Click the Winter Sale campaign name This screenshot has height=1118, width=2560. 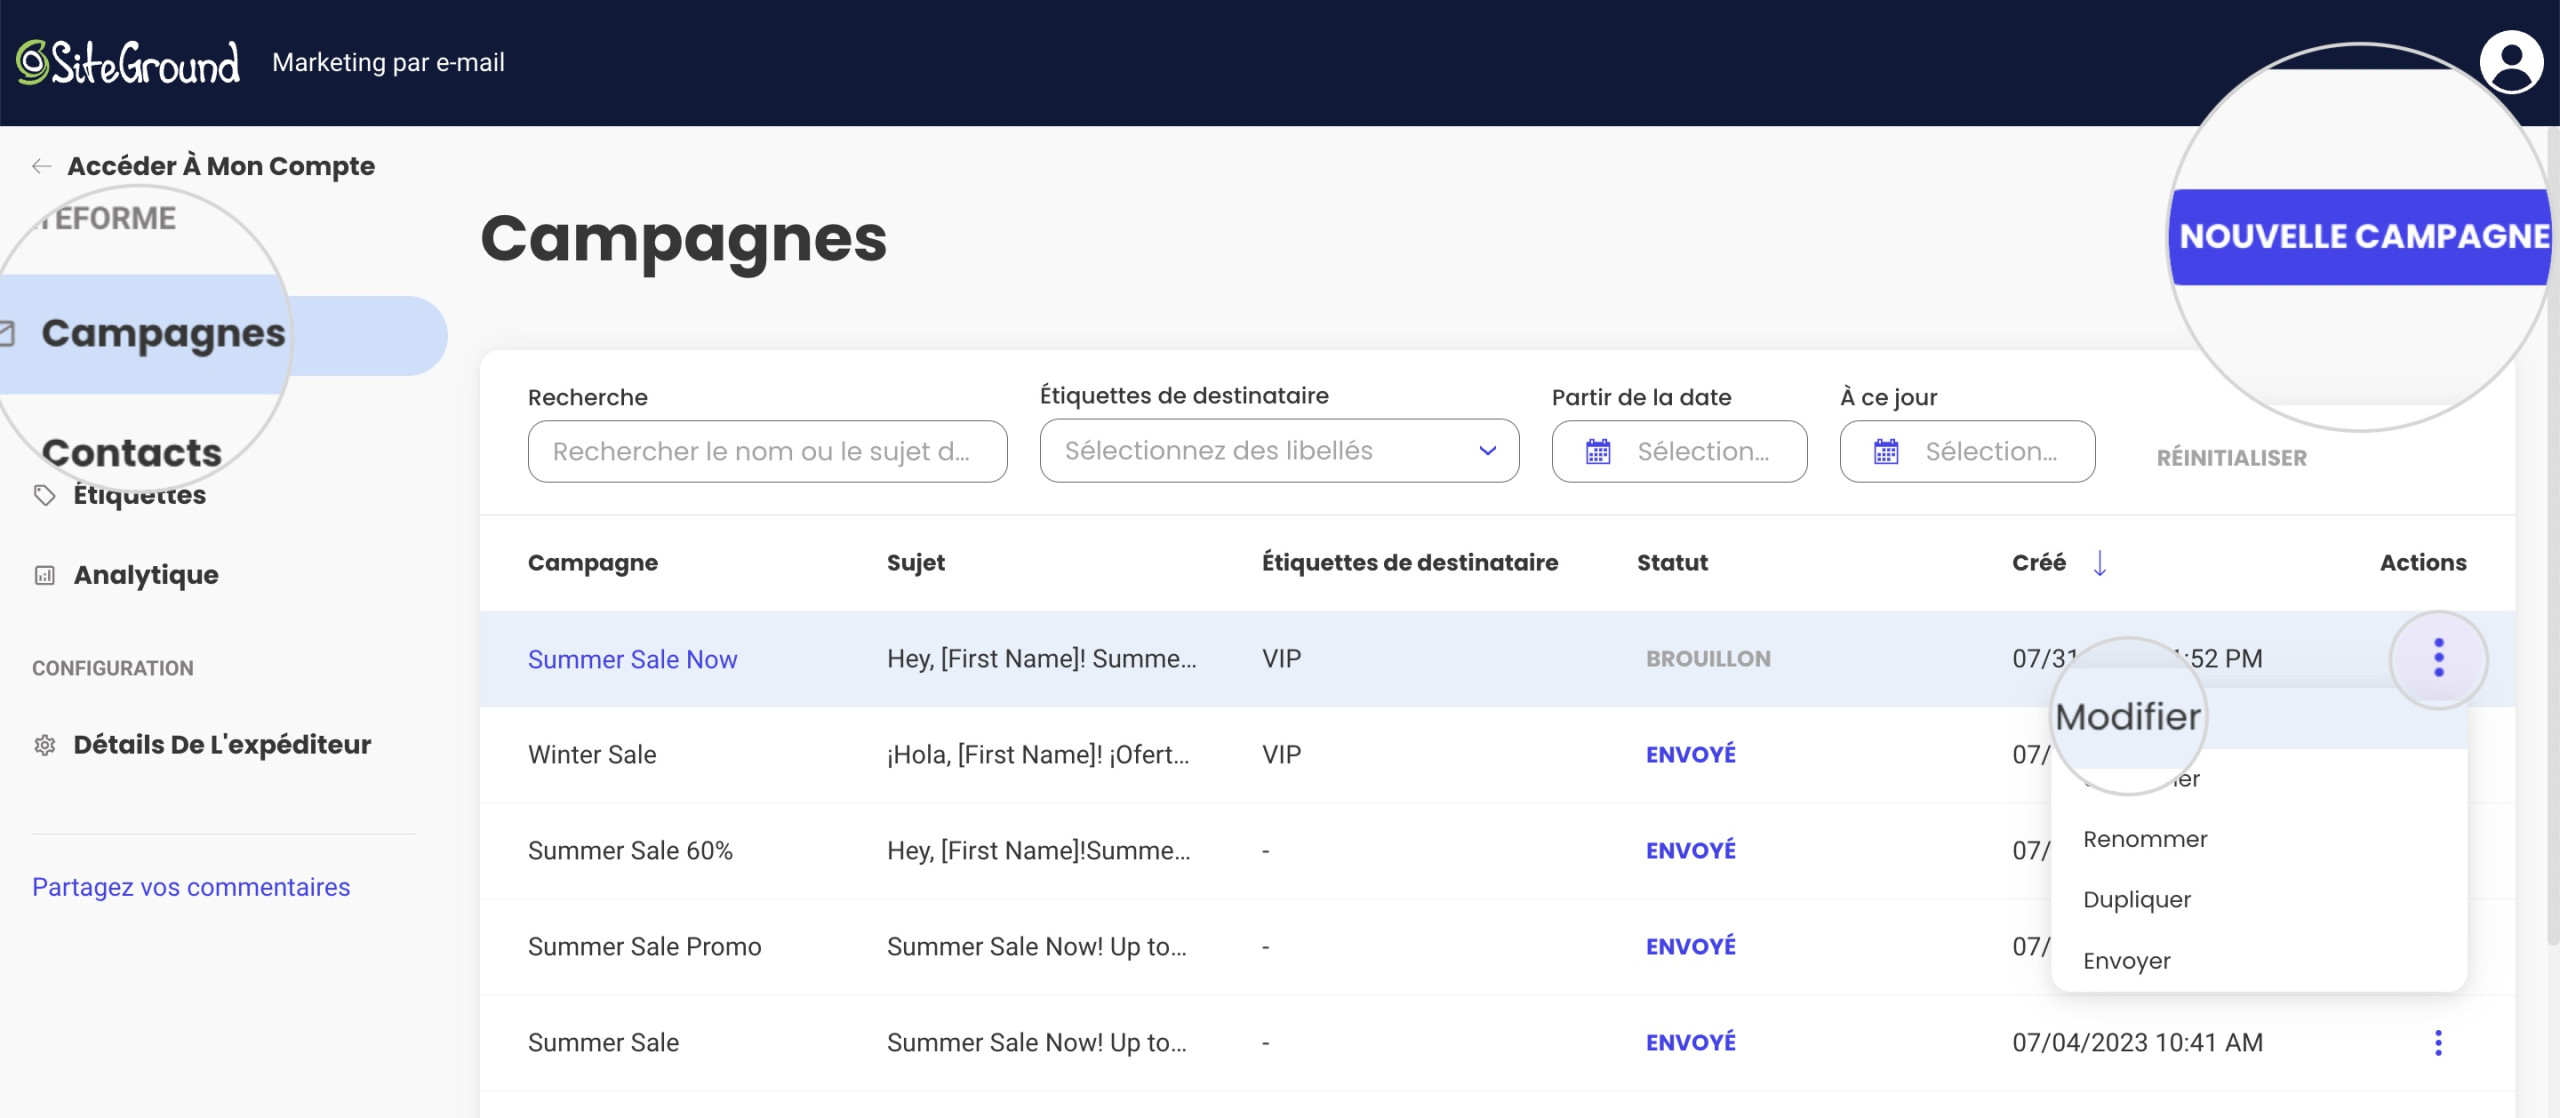pos(592,755)
